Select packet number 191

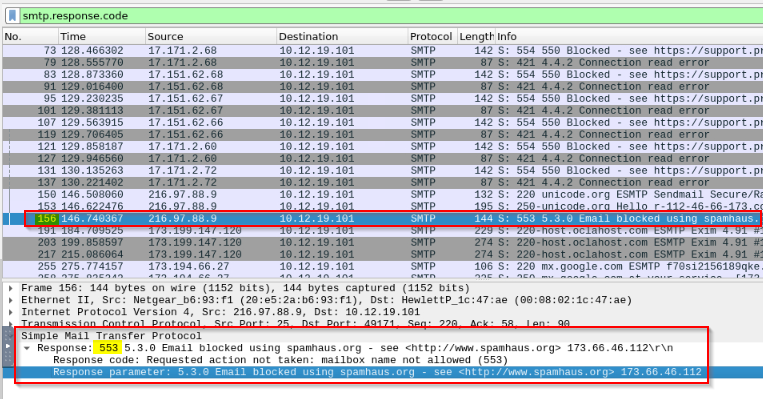coord(382,231)
